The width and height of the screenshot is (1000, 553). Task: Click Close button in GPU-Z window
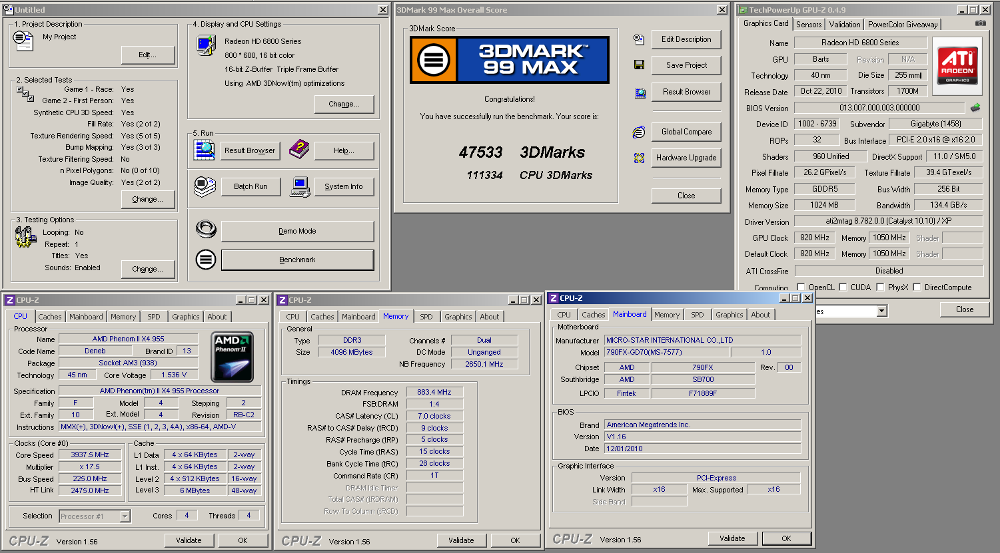click(x=964, y=309)
